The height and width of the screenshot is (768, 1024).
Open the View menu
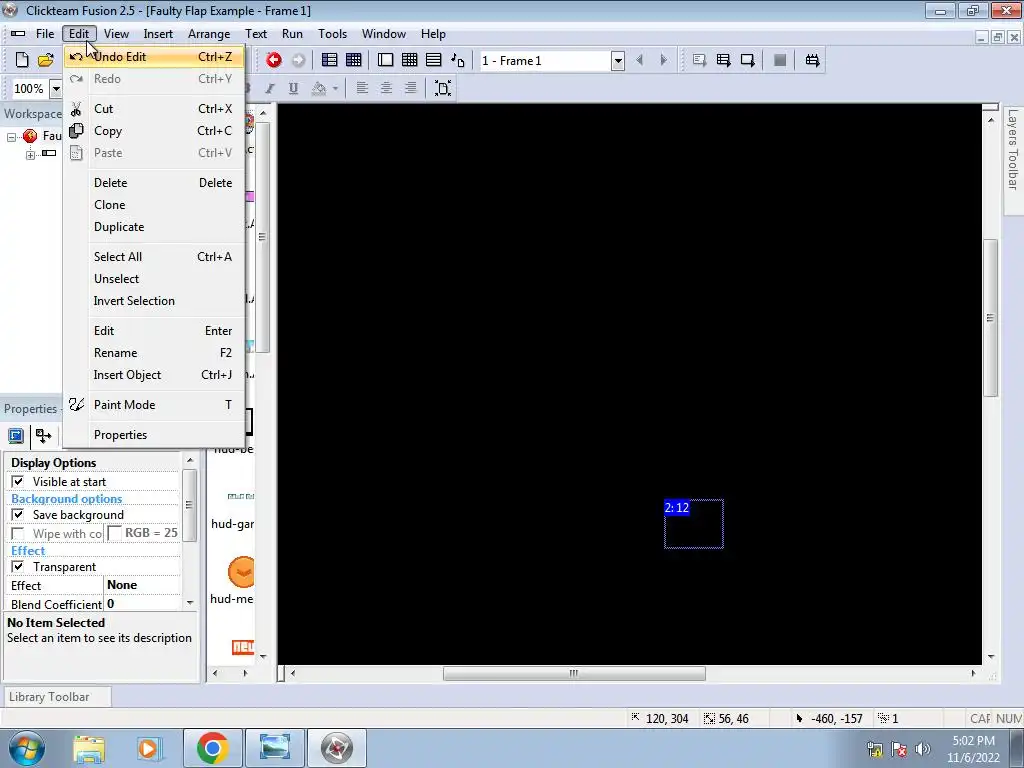(x=116, y=34)
